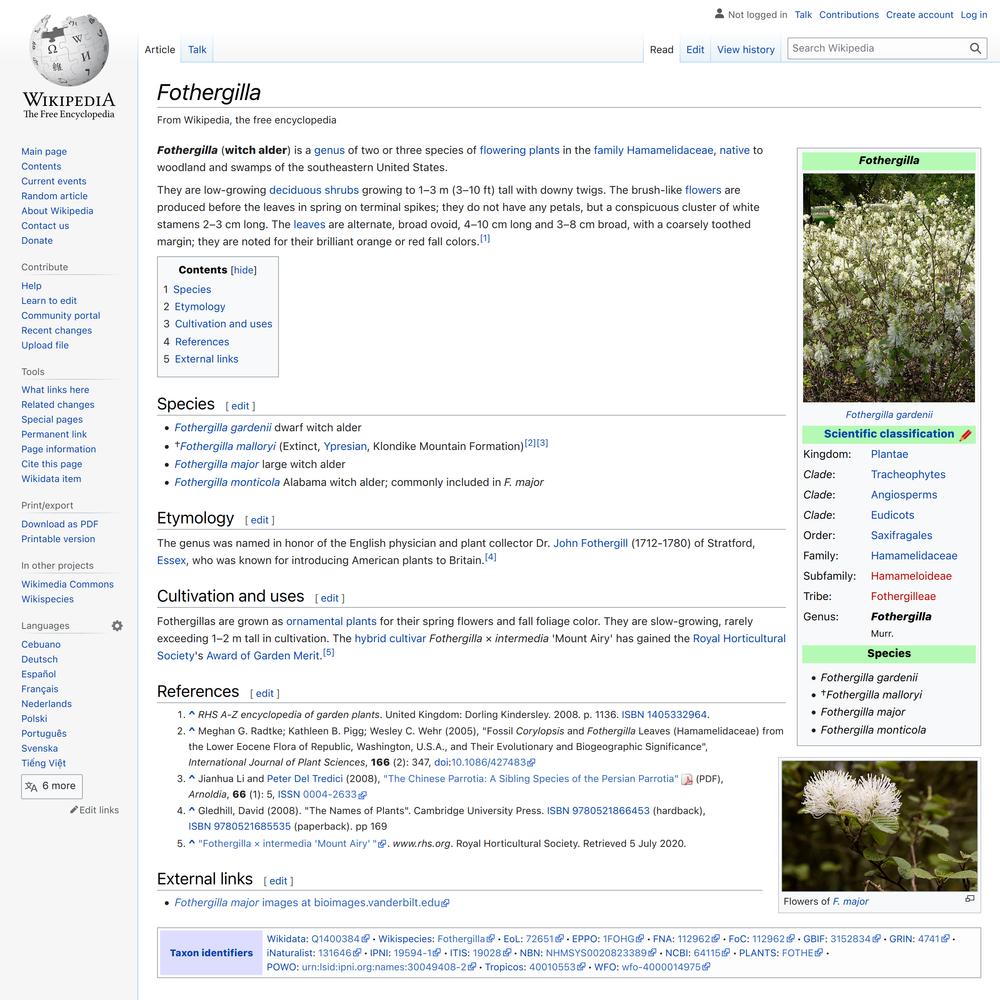
Task: Click the red pencil edit taxonomy icon
Action: coord(966,434)
